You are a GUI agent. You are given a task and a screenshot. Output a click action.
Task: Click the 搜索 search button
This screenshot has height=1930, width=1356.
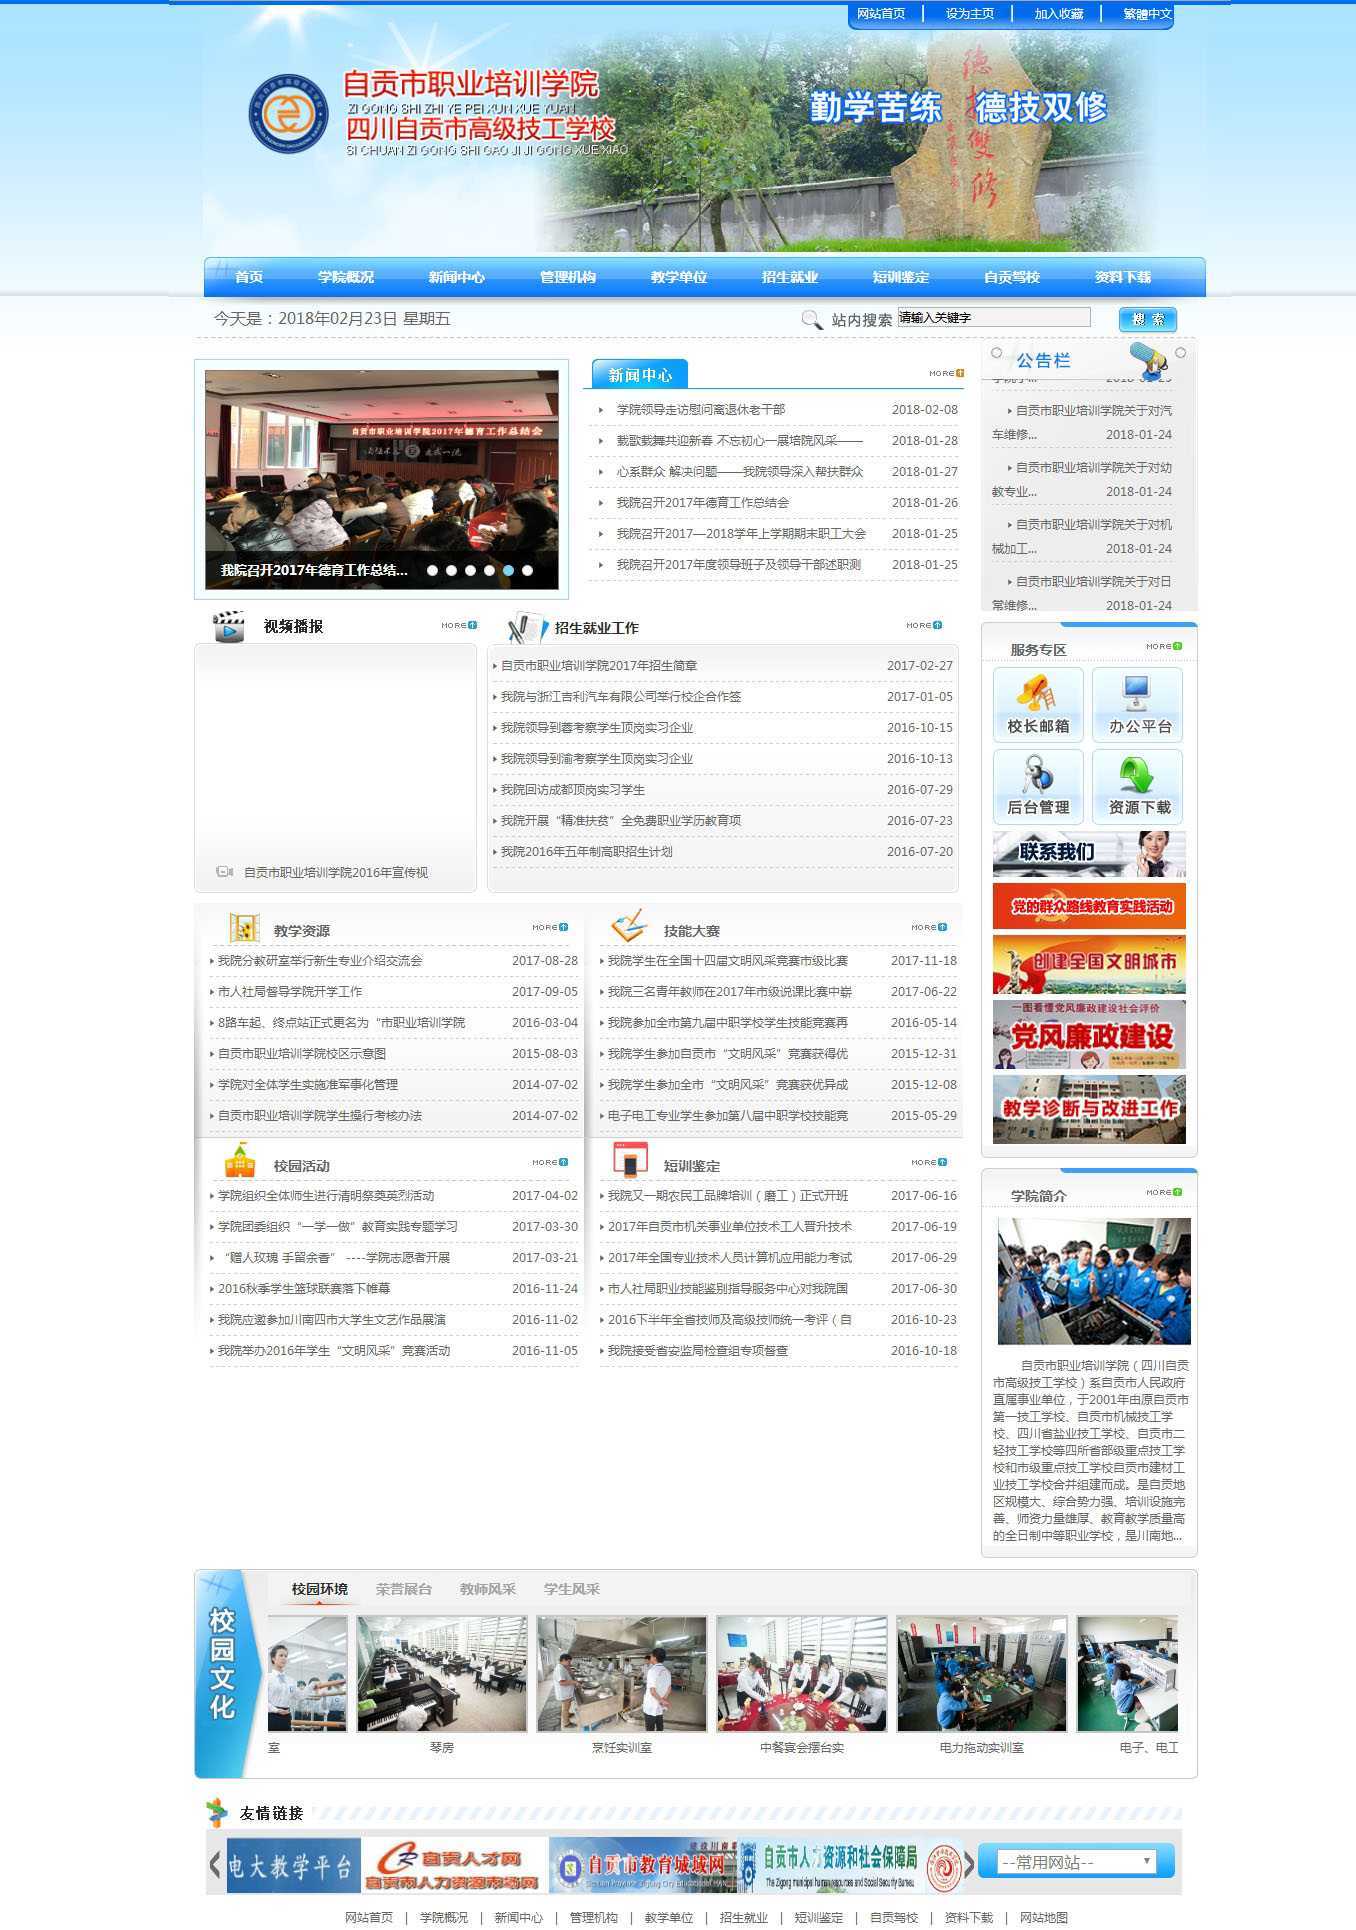[1147, 319]
